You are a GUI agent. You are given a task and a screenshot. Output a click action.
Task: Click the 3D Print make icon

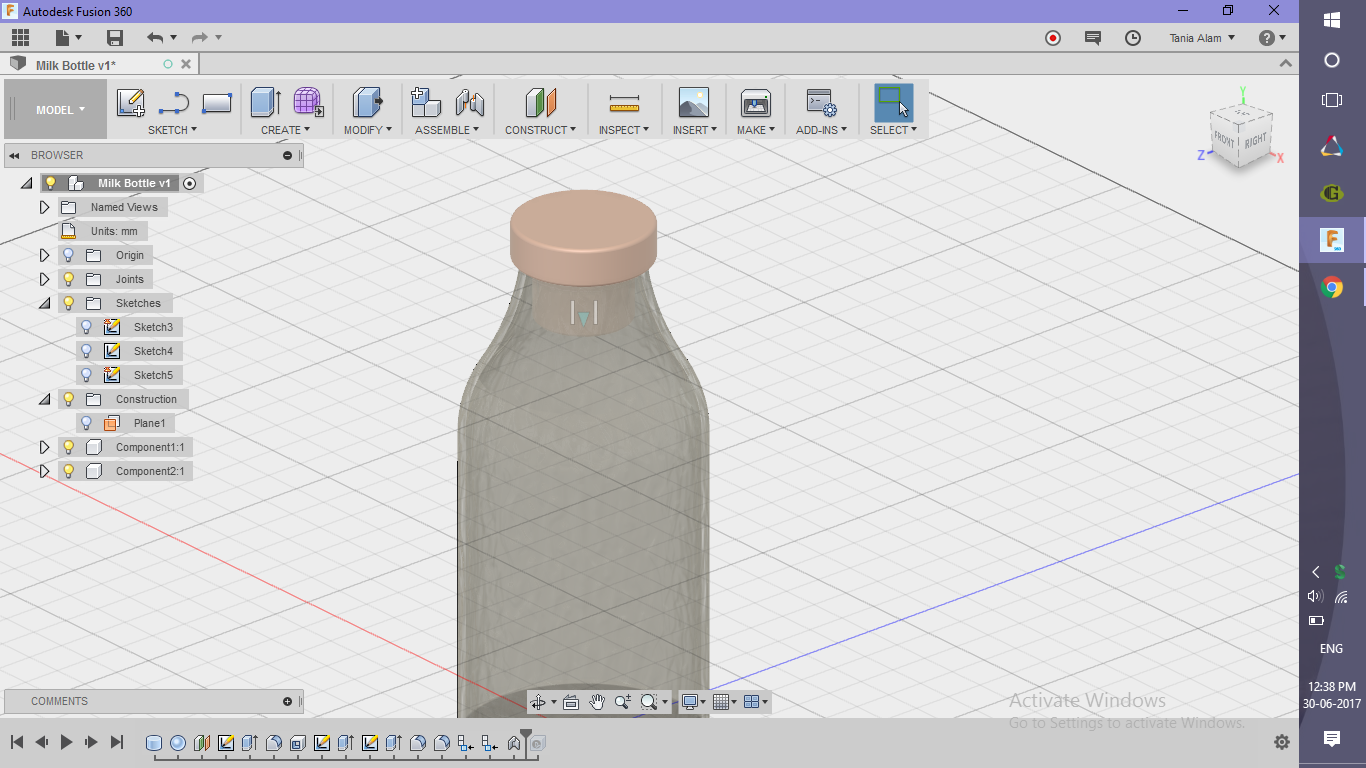756,103
